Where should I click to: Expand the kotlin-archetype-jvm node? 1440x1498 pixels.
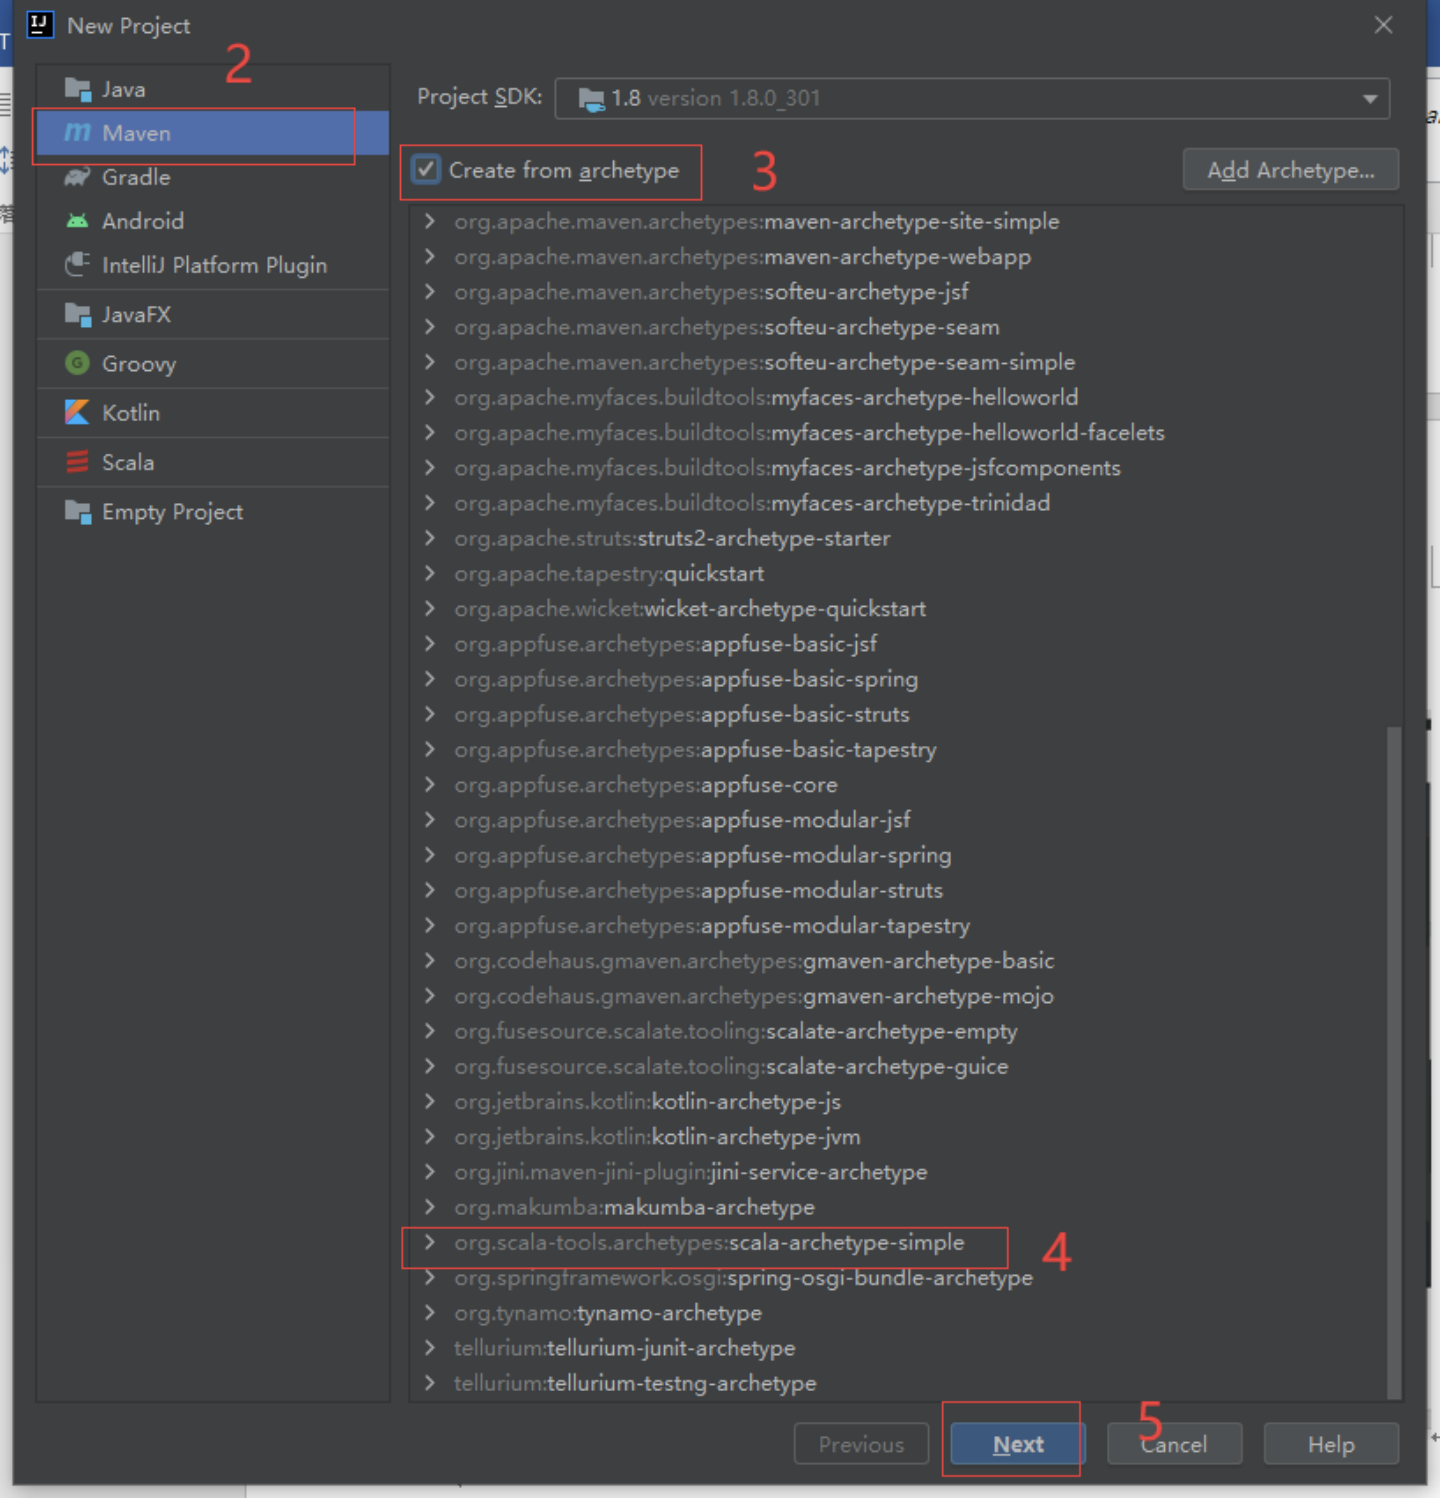pyautogui.click(x=430, y=1137)
